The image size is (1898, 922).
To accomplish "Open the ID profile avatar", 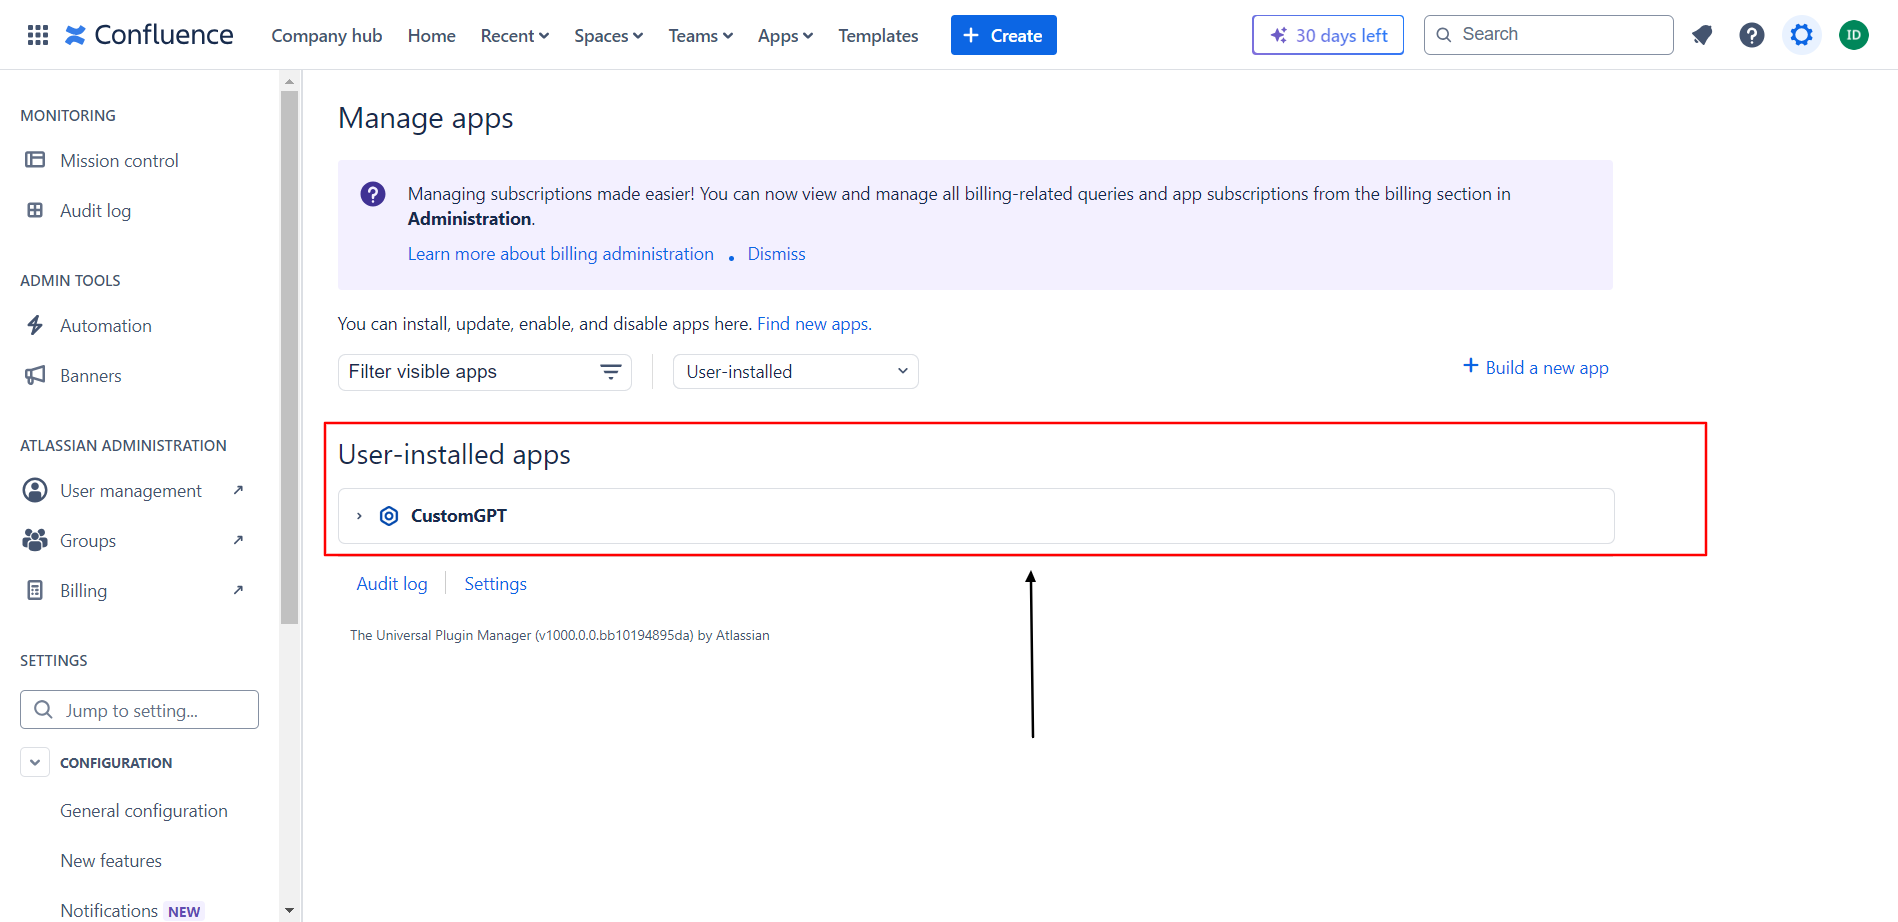I will 1854,35.
